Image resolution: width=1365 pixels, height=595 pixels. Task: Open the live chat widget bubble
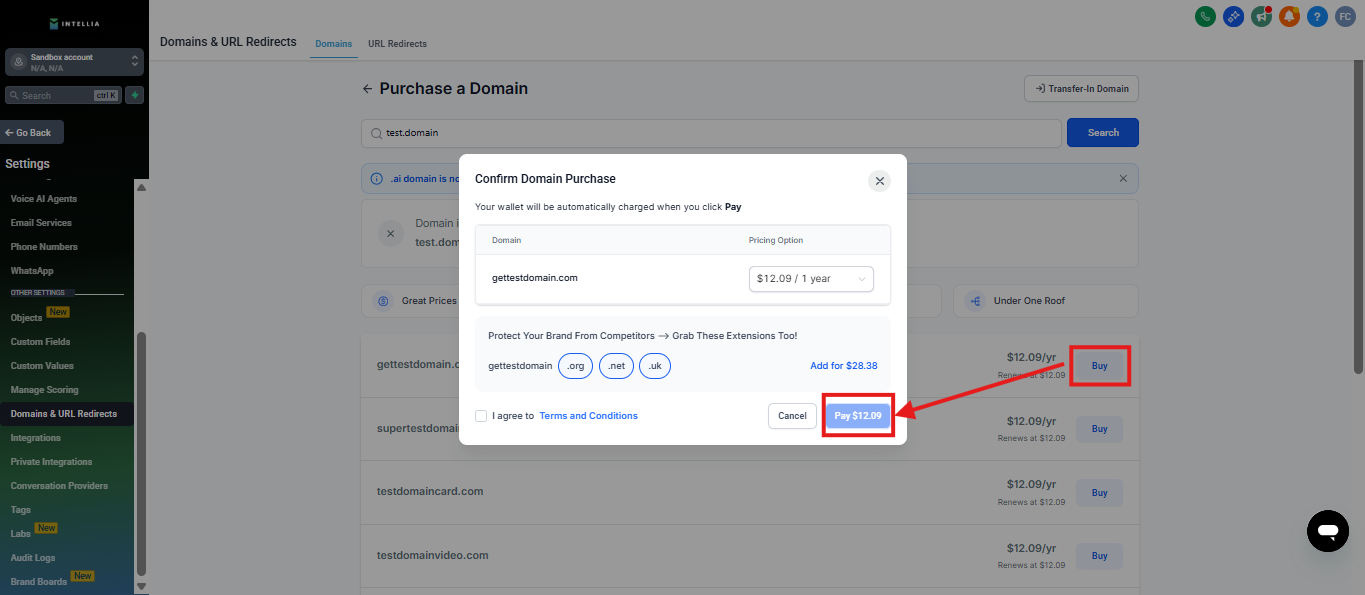point(1327,530)
